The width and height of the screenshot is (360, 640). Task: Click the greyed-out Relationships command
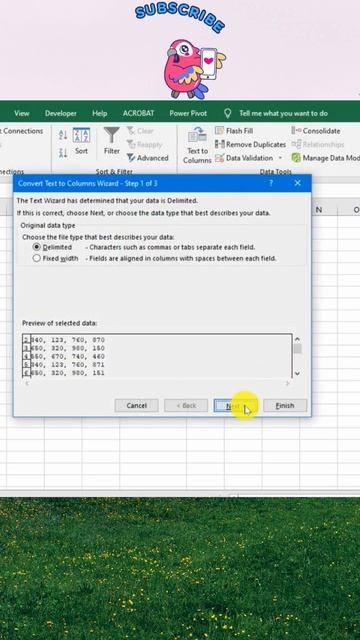coord(318,144)
